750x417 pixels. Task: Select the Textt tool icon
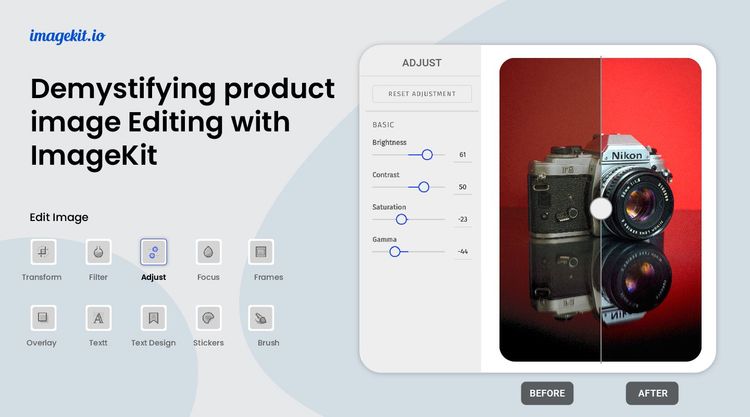point(99,318)
